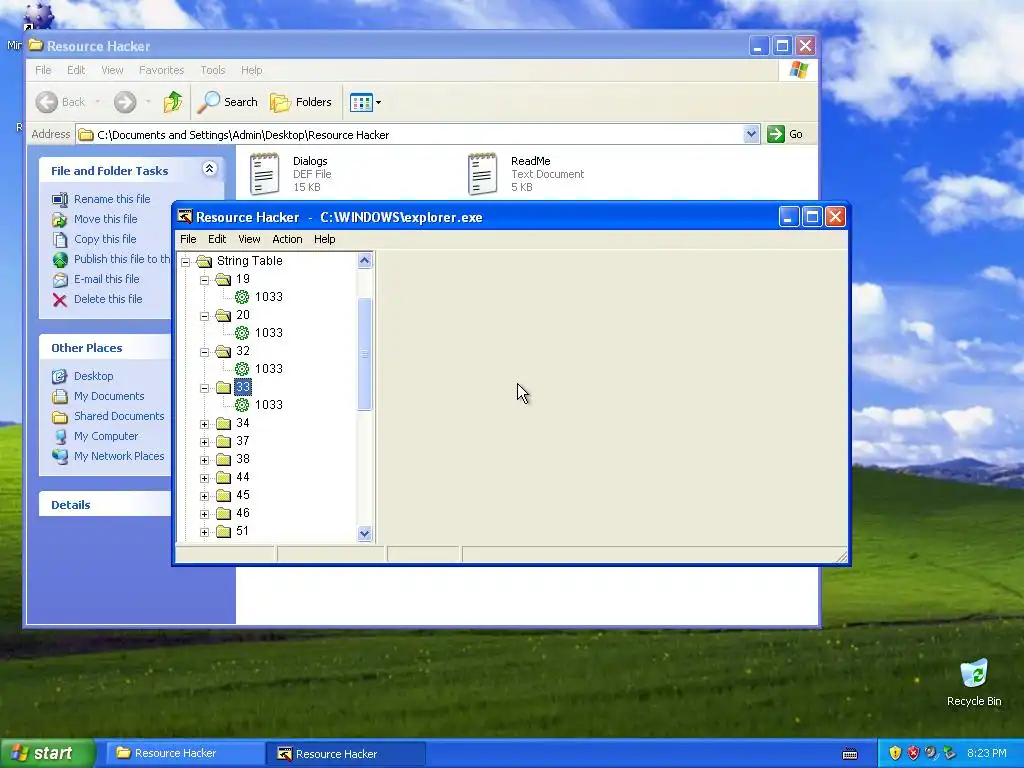Click the red alert shield tray icon
This screenshot has width=1024, height=768.
tap(913, 753)
